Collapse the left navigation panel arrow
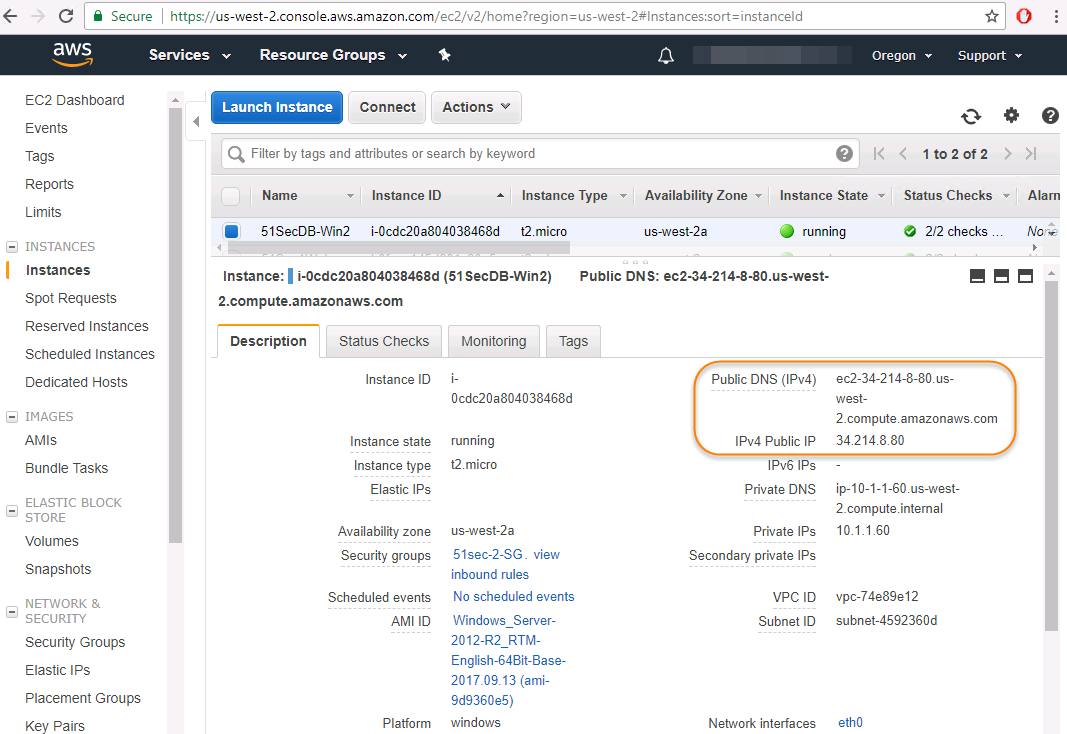The image size is (1067, 734). coord(196,122)
